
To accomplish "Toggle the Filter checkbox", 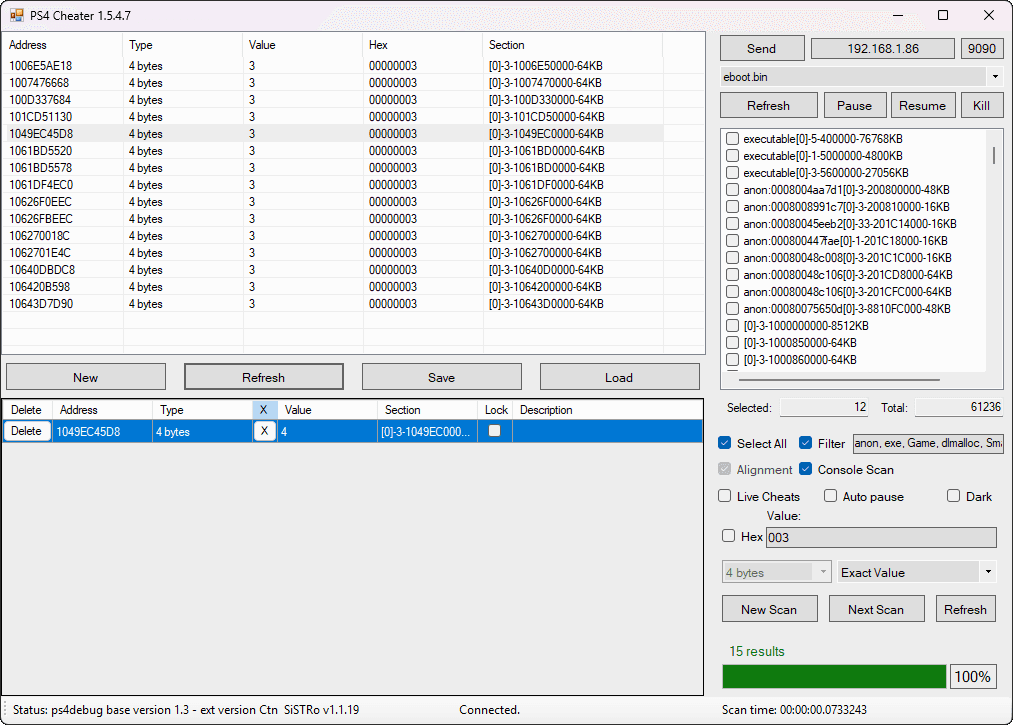I will [805, 443].
